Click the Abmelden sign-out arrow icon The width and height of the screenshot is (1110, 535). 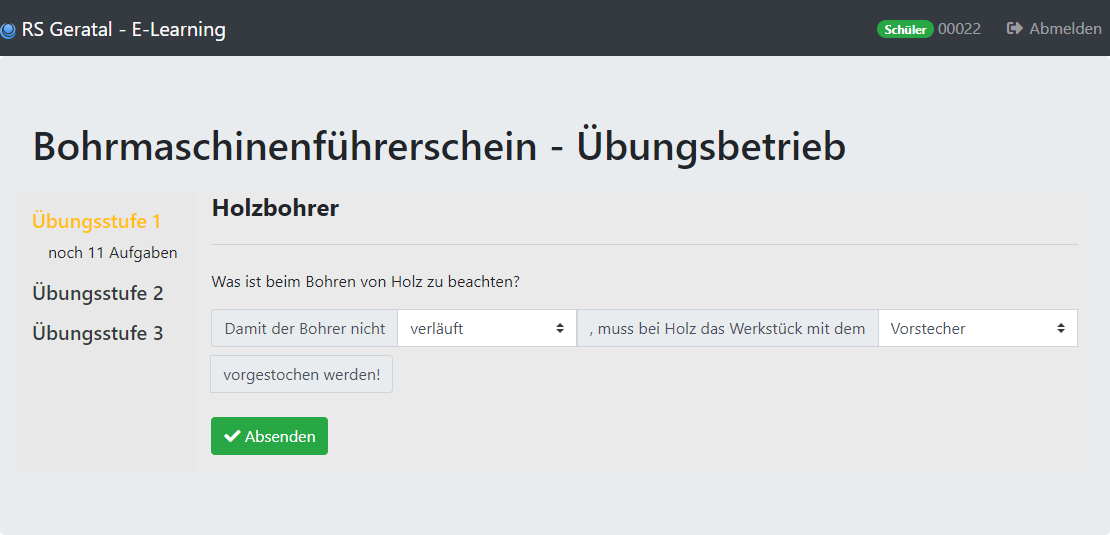coord(1015,29)
